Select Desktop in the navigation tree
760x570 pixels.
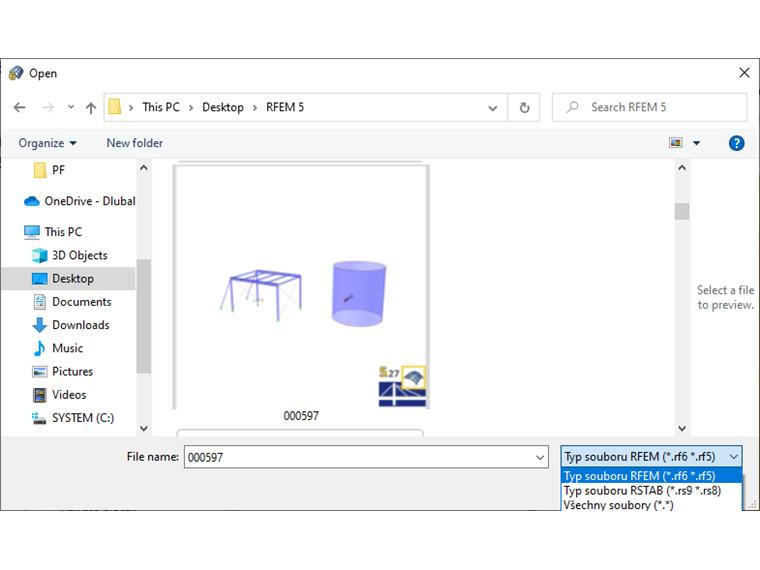pyautogui.click(x=68, y=279)
